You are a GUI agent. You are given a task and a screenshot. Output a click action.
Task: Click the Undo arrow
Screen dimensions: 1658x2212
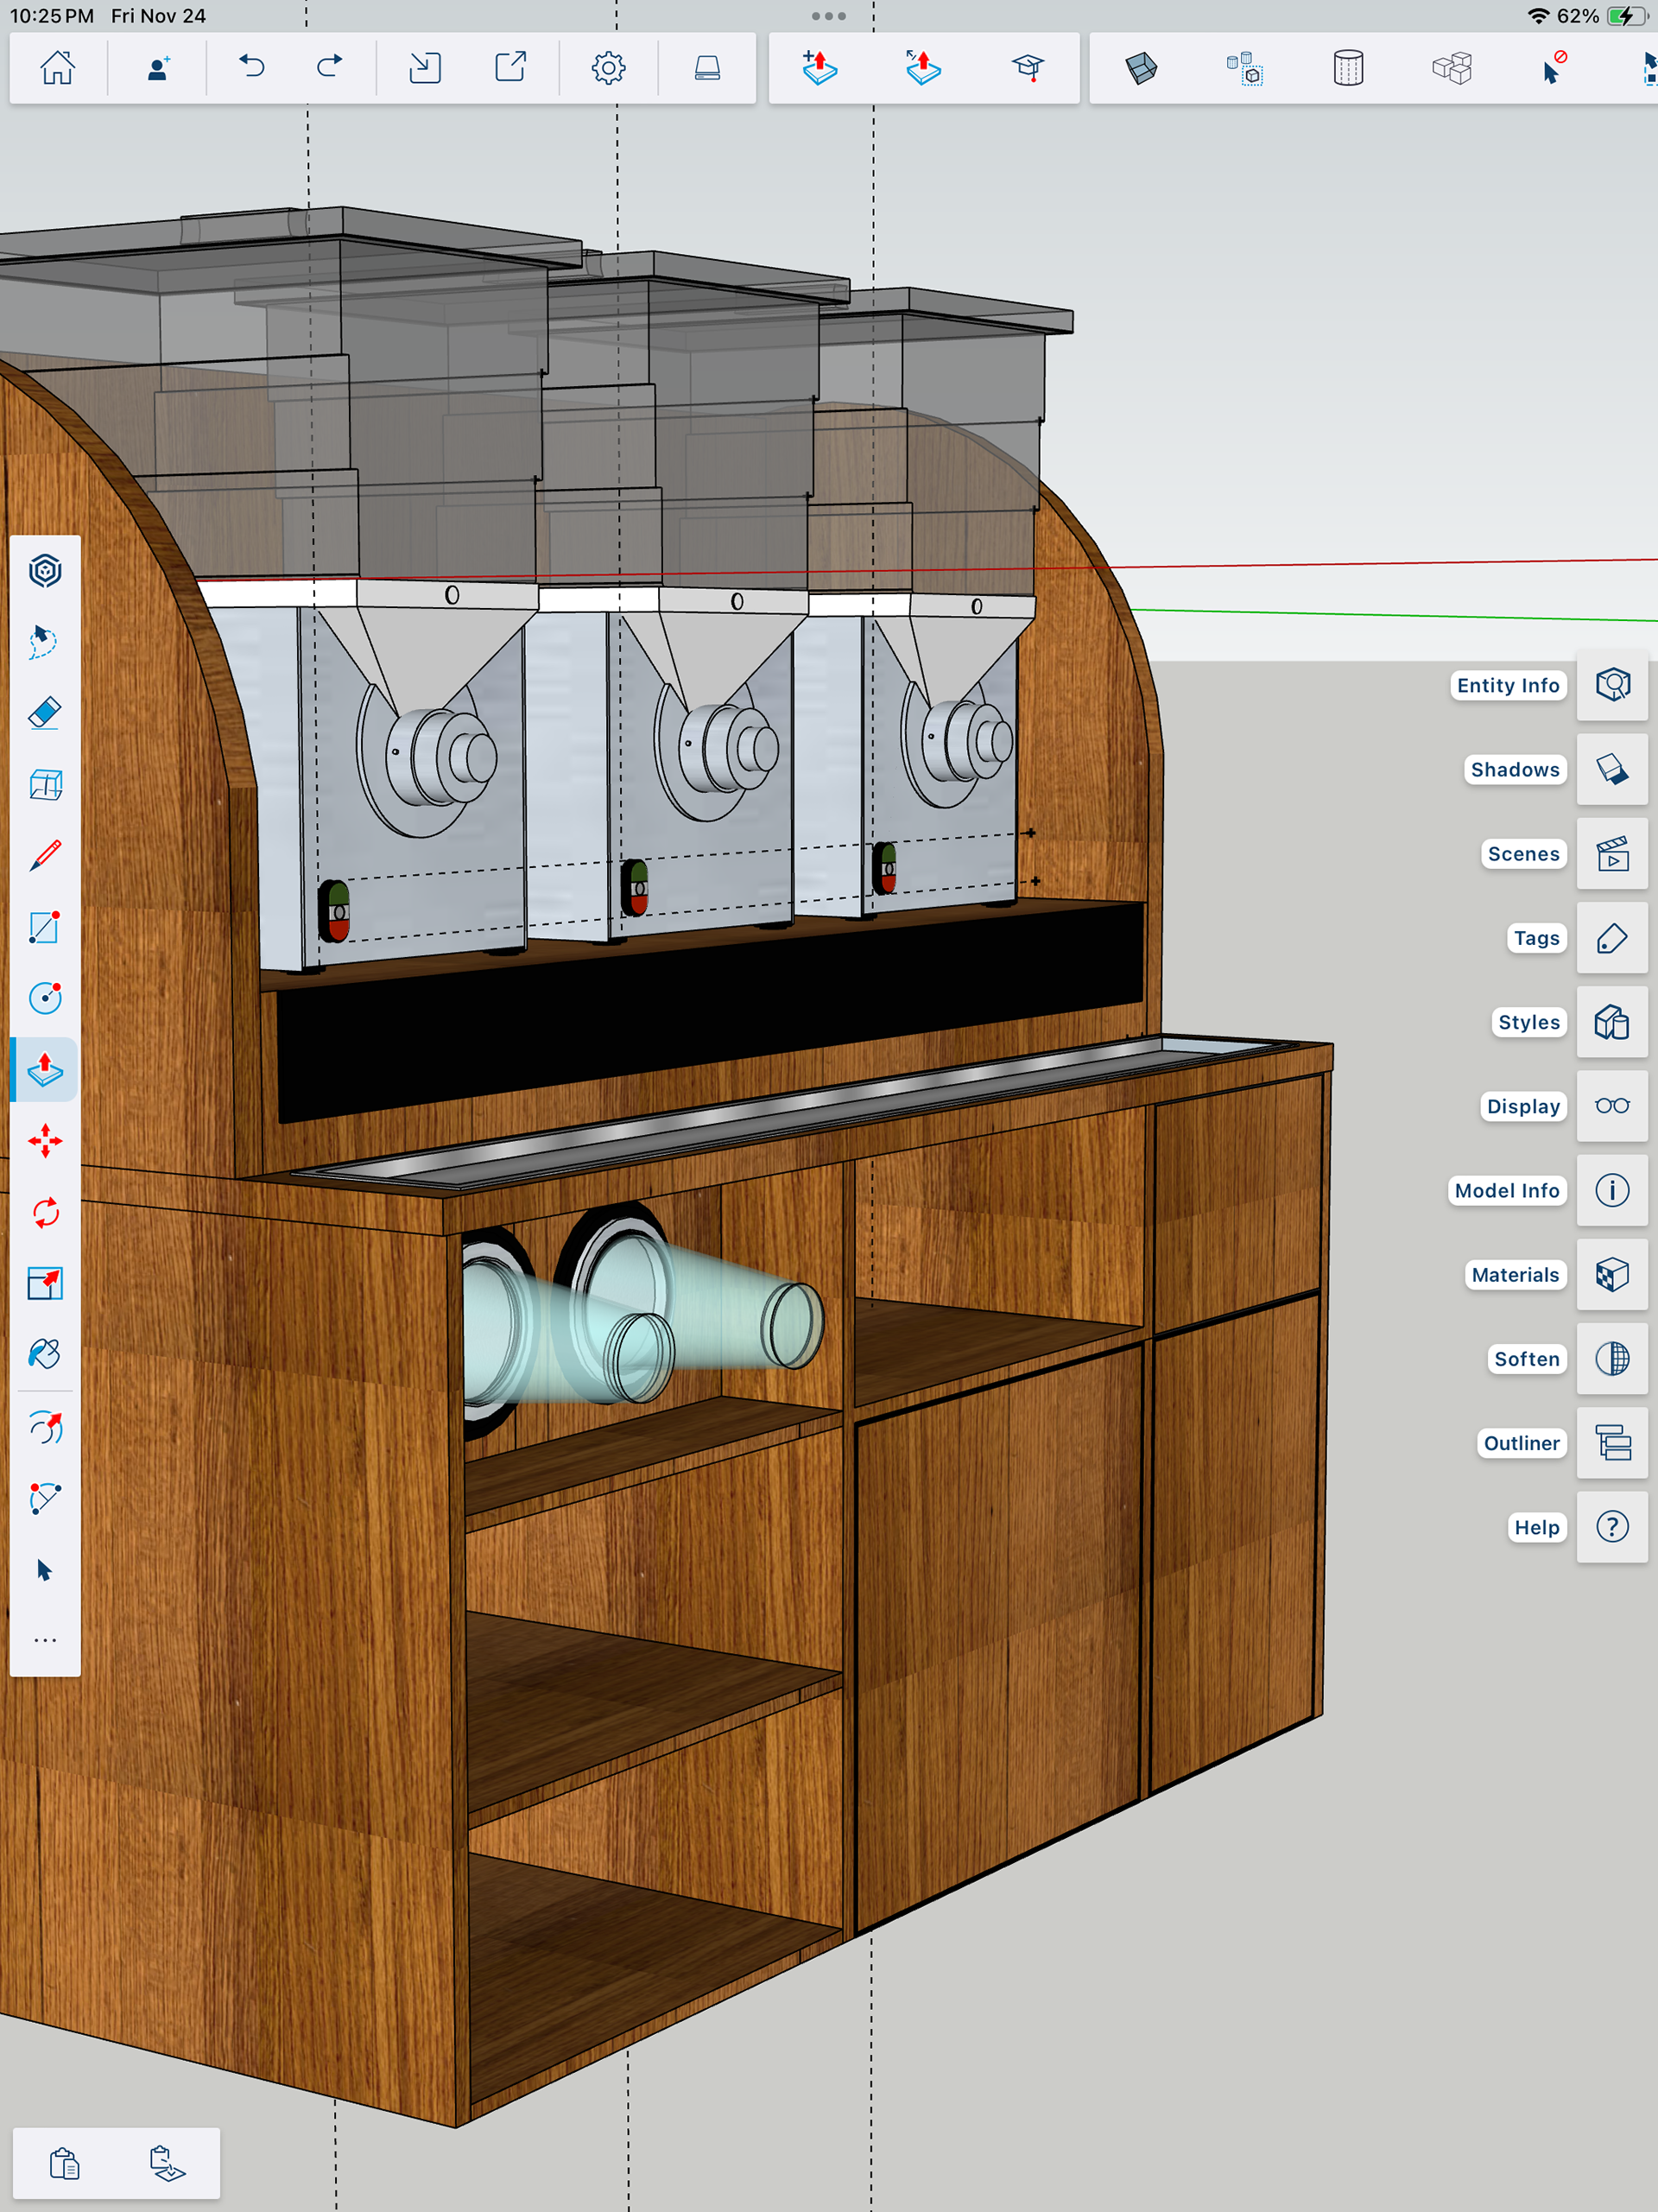[x=252, y=68]
